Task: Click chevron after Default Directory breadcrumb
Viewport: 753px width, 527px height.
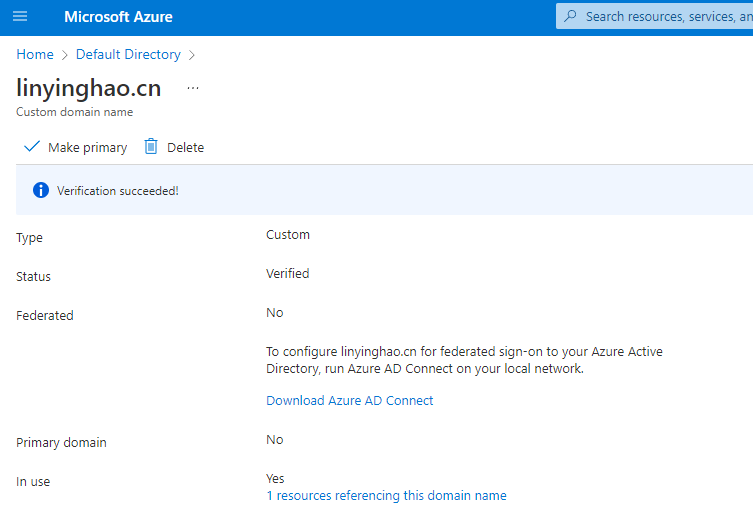Action: (x=192, y=55)
